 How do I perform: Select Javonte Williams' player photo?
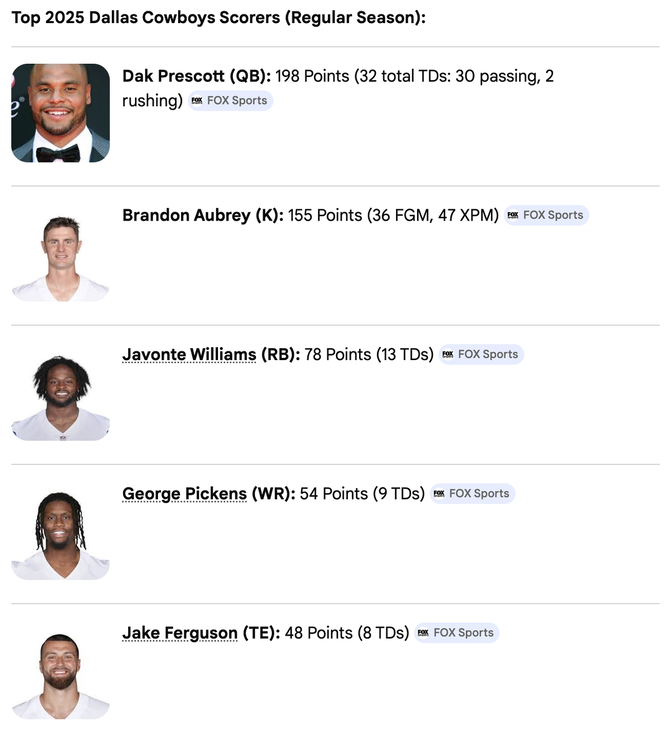point(60,396)
